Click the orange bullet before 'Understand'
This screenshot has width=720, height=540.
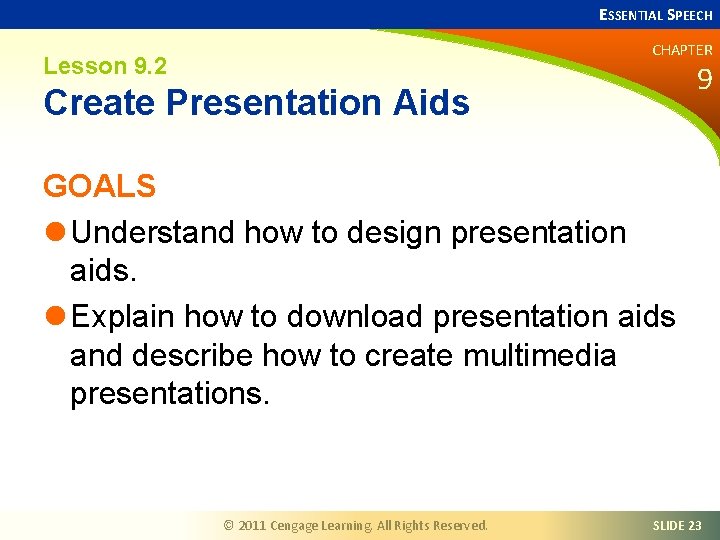[x=56, y=231]
